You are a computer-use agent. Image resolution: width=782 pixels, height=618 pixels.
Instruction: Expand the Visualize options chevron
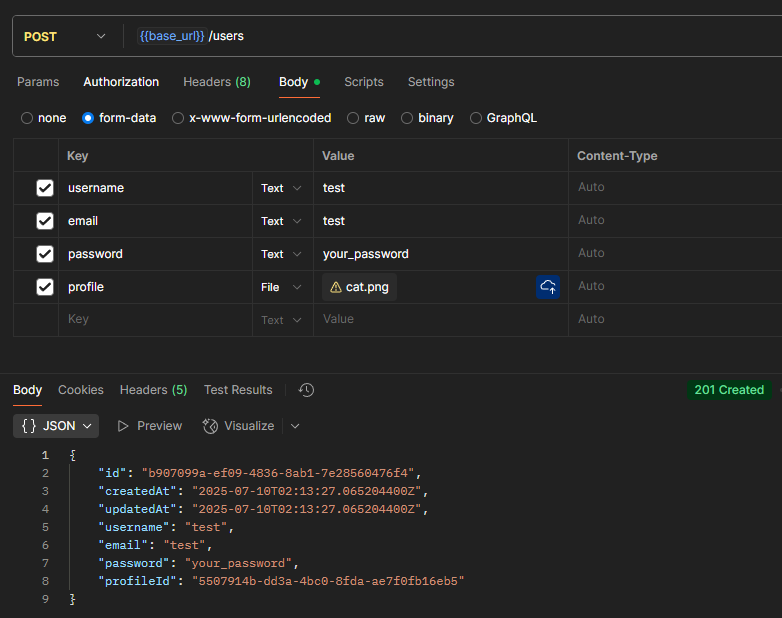295,426
